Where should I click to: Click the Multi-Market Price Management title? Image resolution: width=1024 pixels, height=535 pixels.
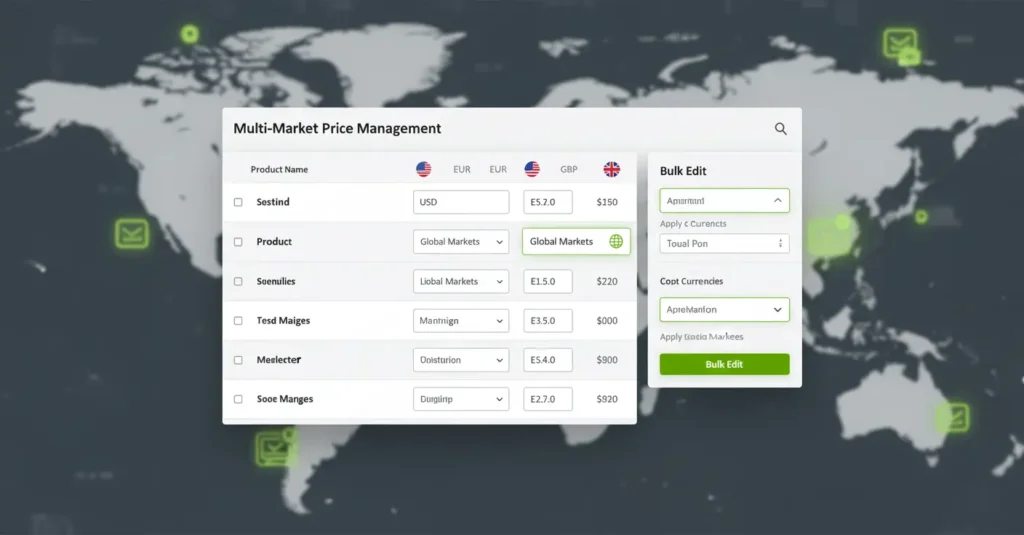coord(337,129)
